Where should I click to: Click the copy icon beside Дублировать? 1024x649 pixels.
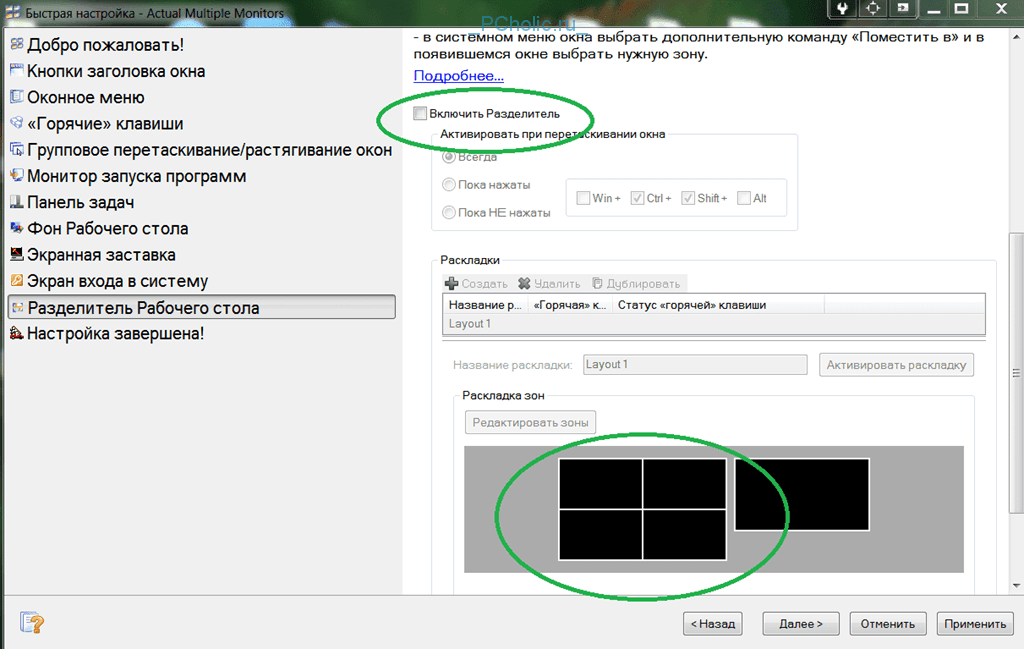pos(597,283)
